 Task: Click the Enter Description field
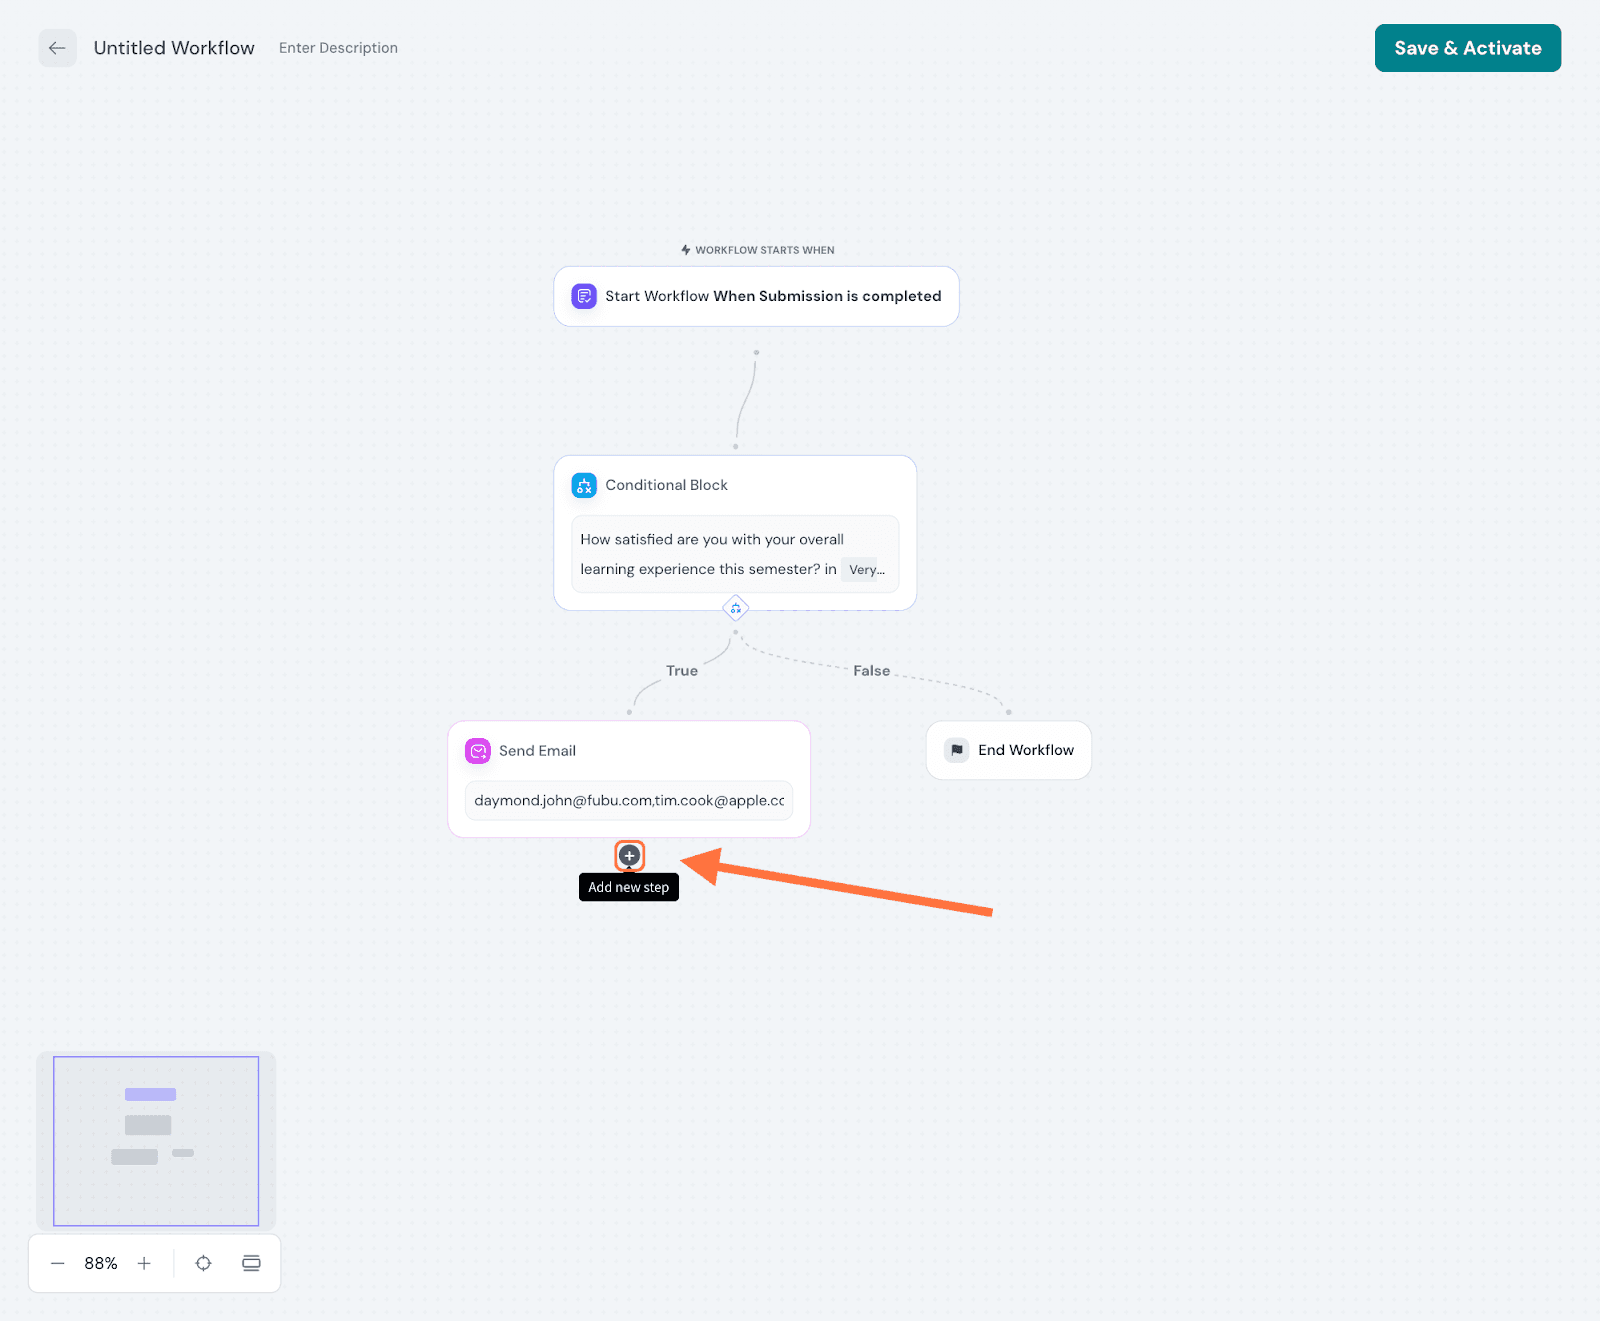[338, 48]
